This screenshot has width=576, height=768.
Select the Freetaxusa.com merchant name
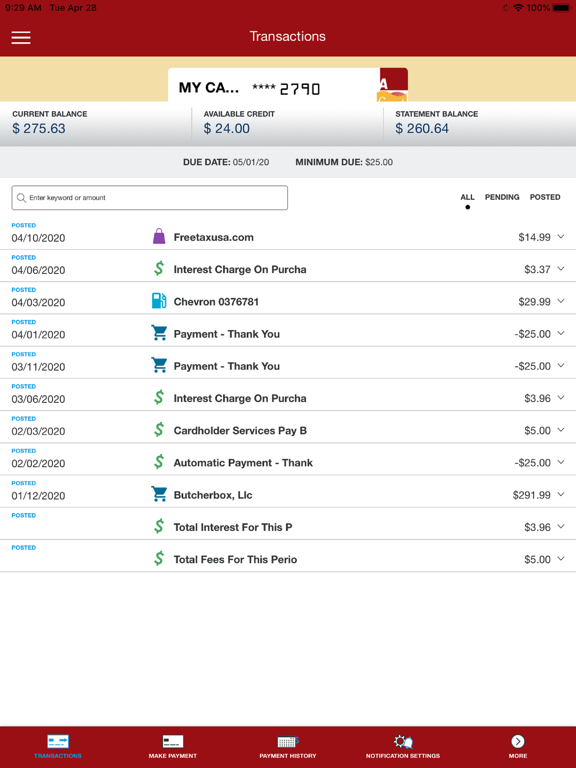pyautogui.click(x=214, y=237)
